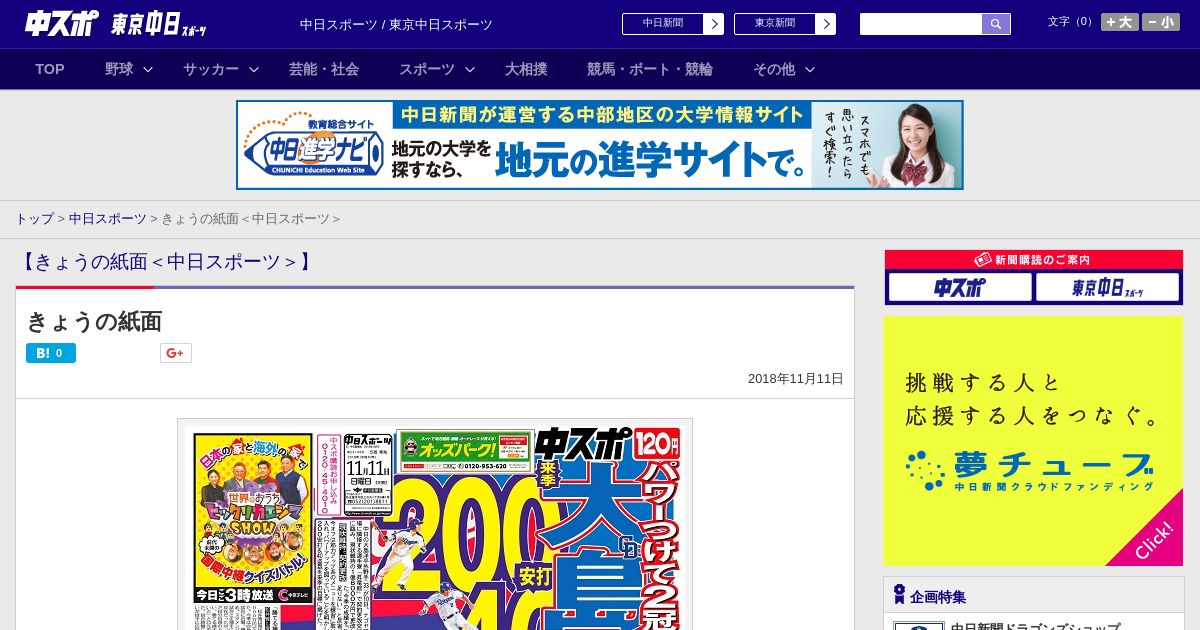Click the 中日進学ナビ banner advertisement
The width and height of the screenshot is (1200, 630).
tap(600, 145)
